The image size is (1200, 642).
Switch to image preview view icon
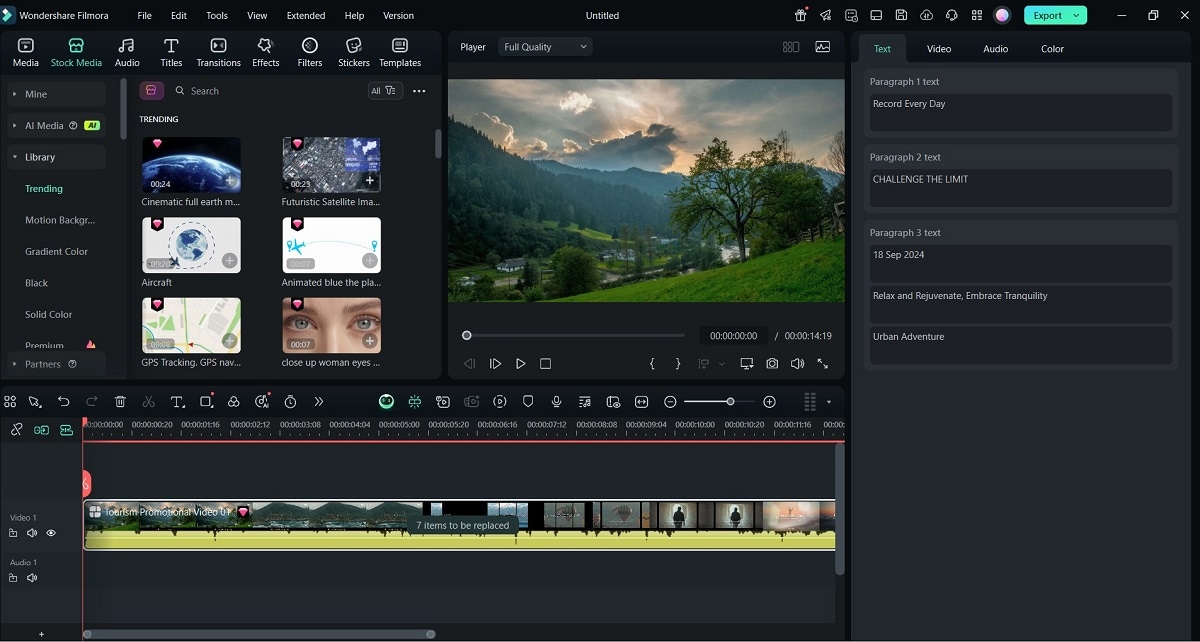(823, 47)
